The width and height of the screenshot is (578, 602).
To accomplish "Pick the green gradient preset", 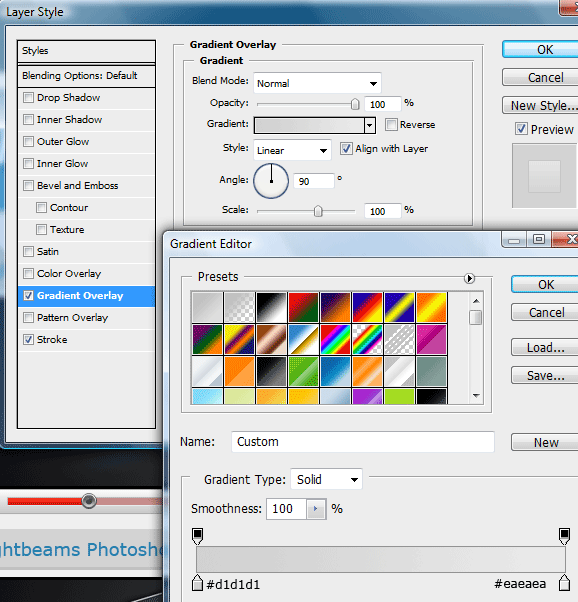I will tap(303, 371).
